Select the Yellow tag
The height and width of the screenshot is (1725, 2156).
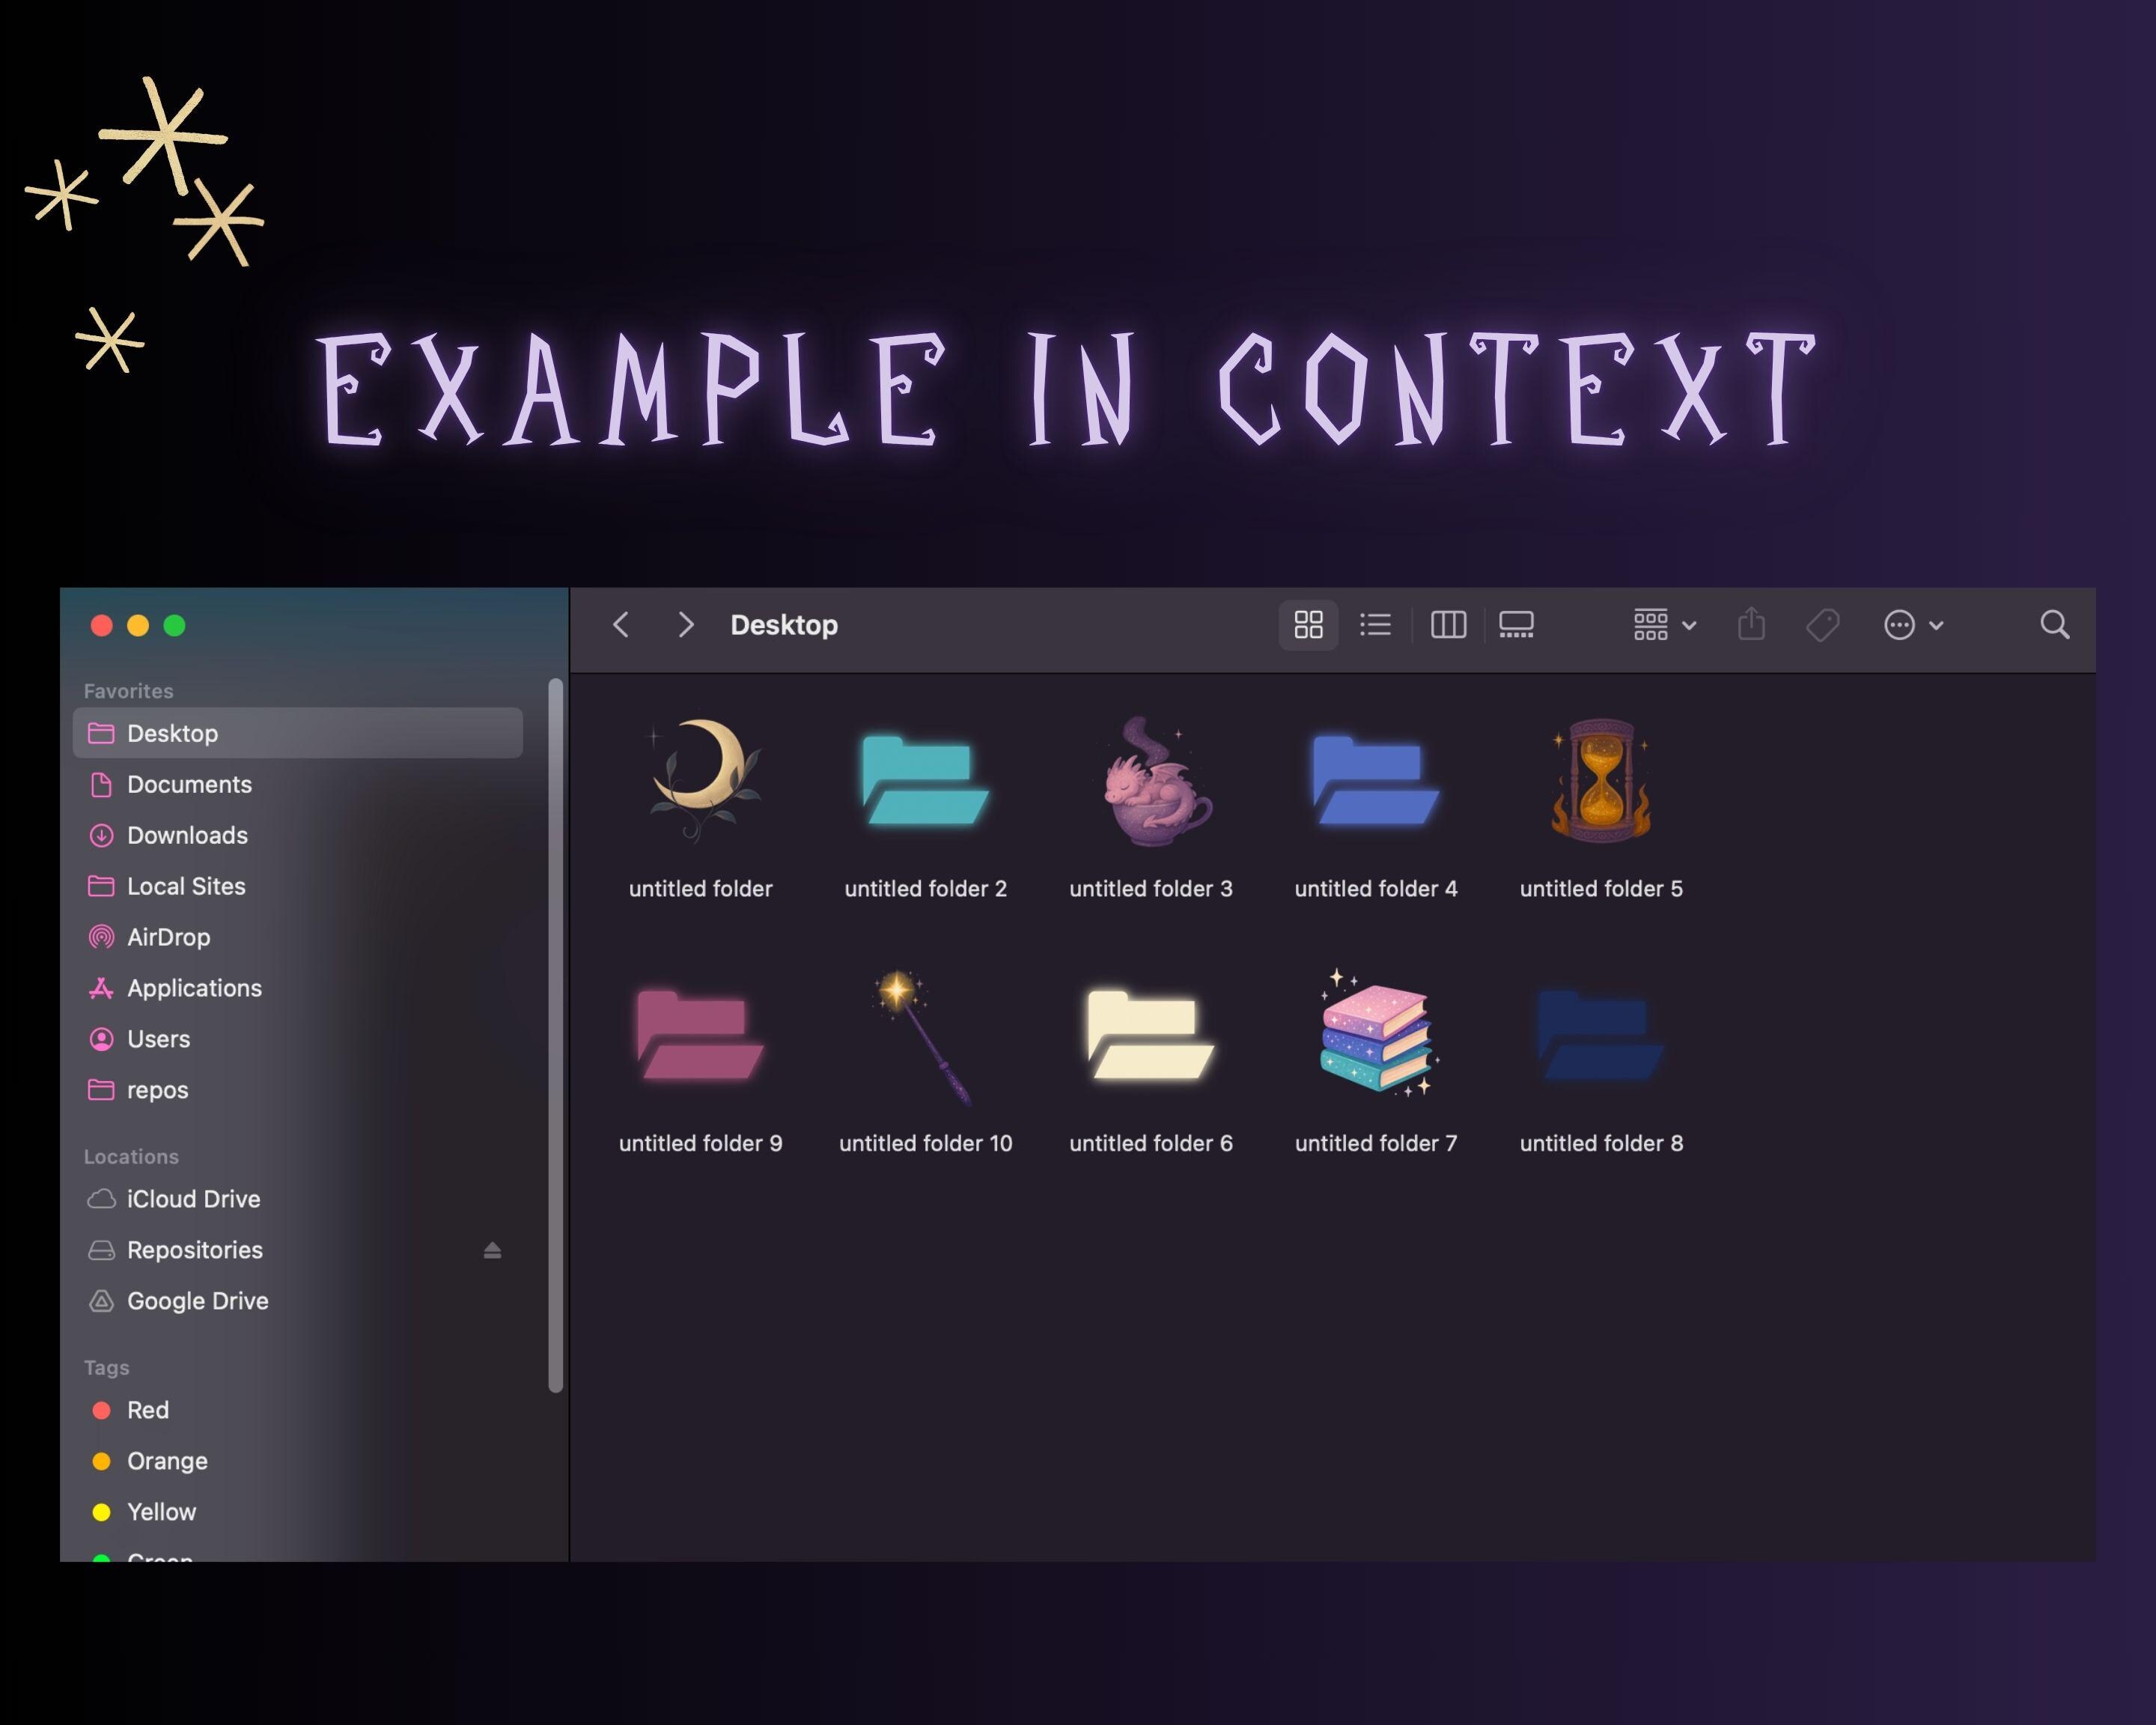[x=298, y=1512]
